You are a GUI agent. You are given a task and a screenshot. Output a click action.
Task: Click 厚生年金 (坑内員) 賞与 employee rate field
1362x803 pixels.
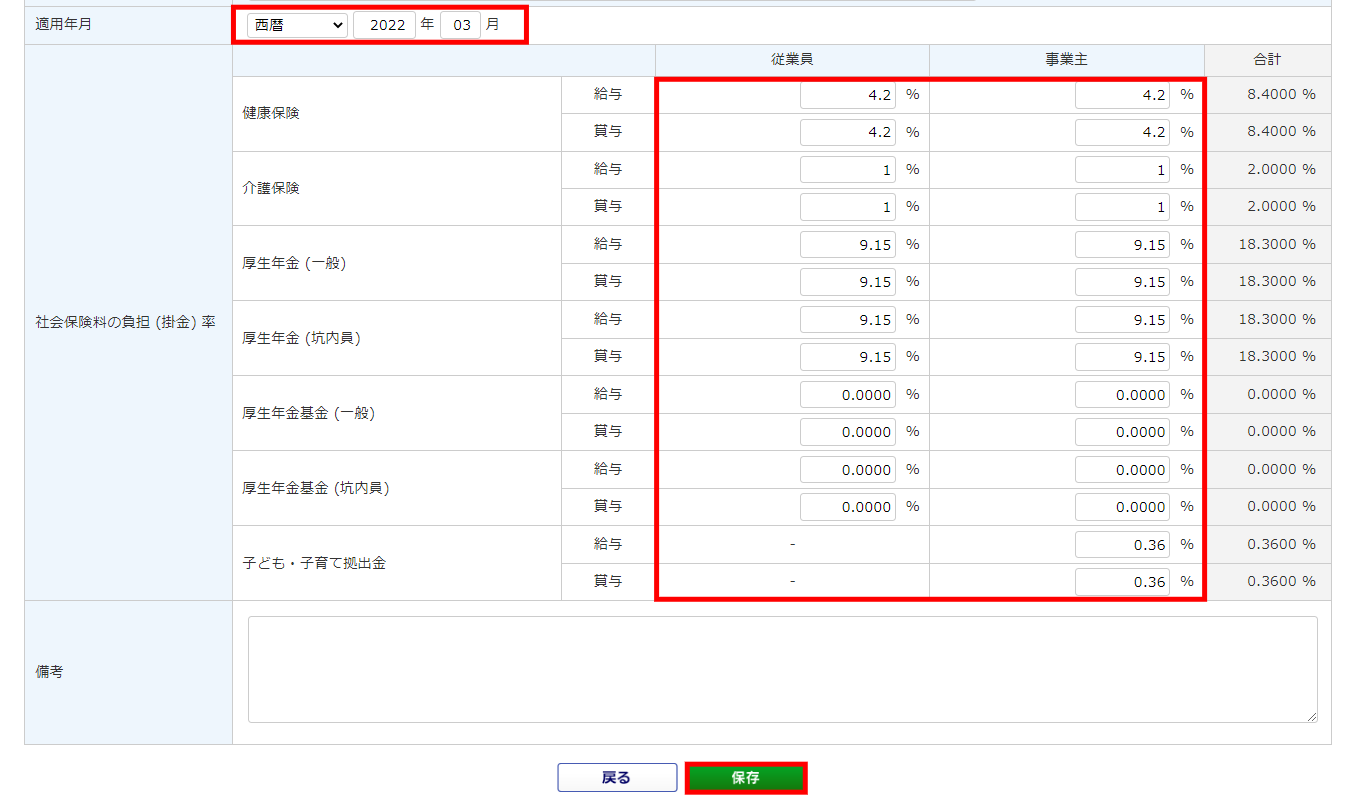tap(847, 357)
